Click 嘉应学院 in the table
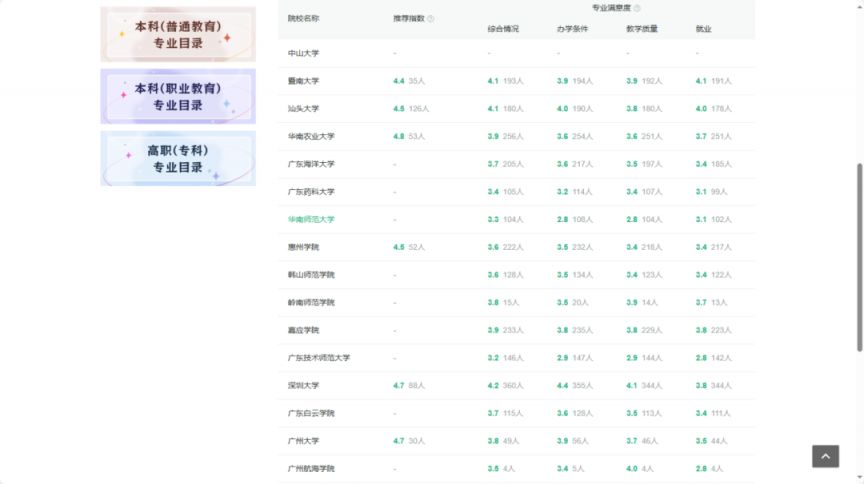864x484 pixels. click(x=303, y=330)
